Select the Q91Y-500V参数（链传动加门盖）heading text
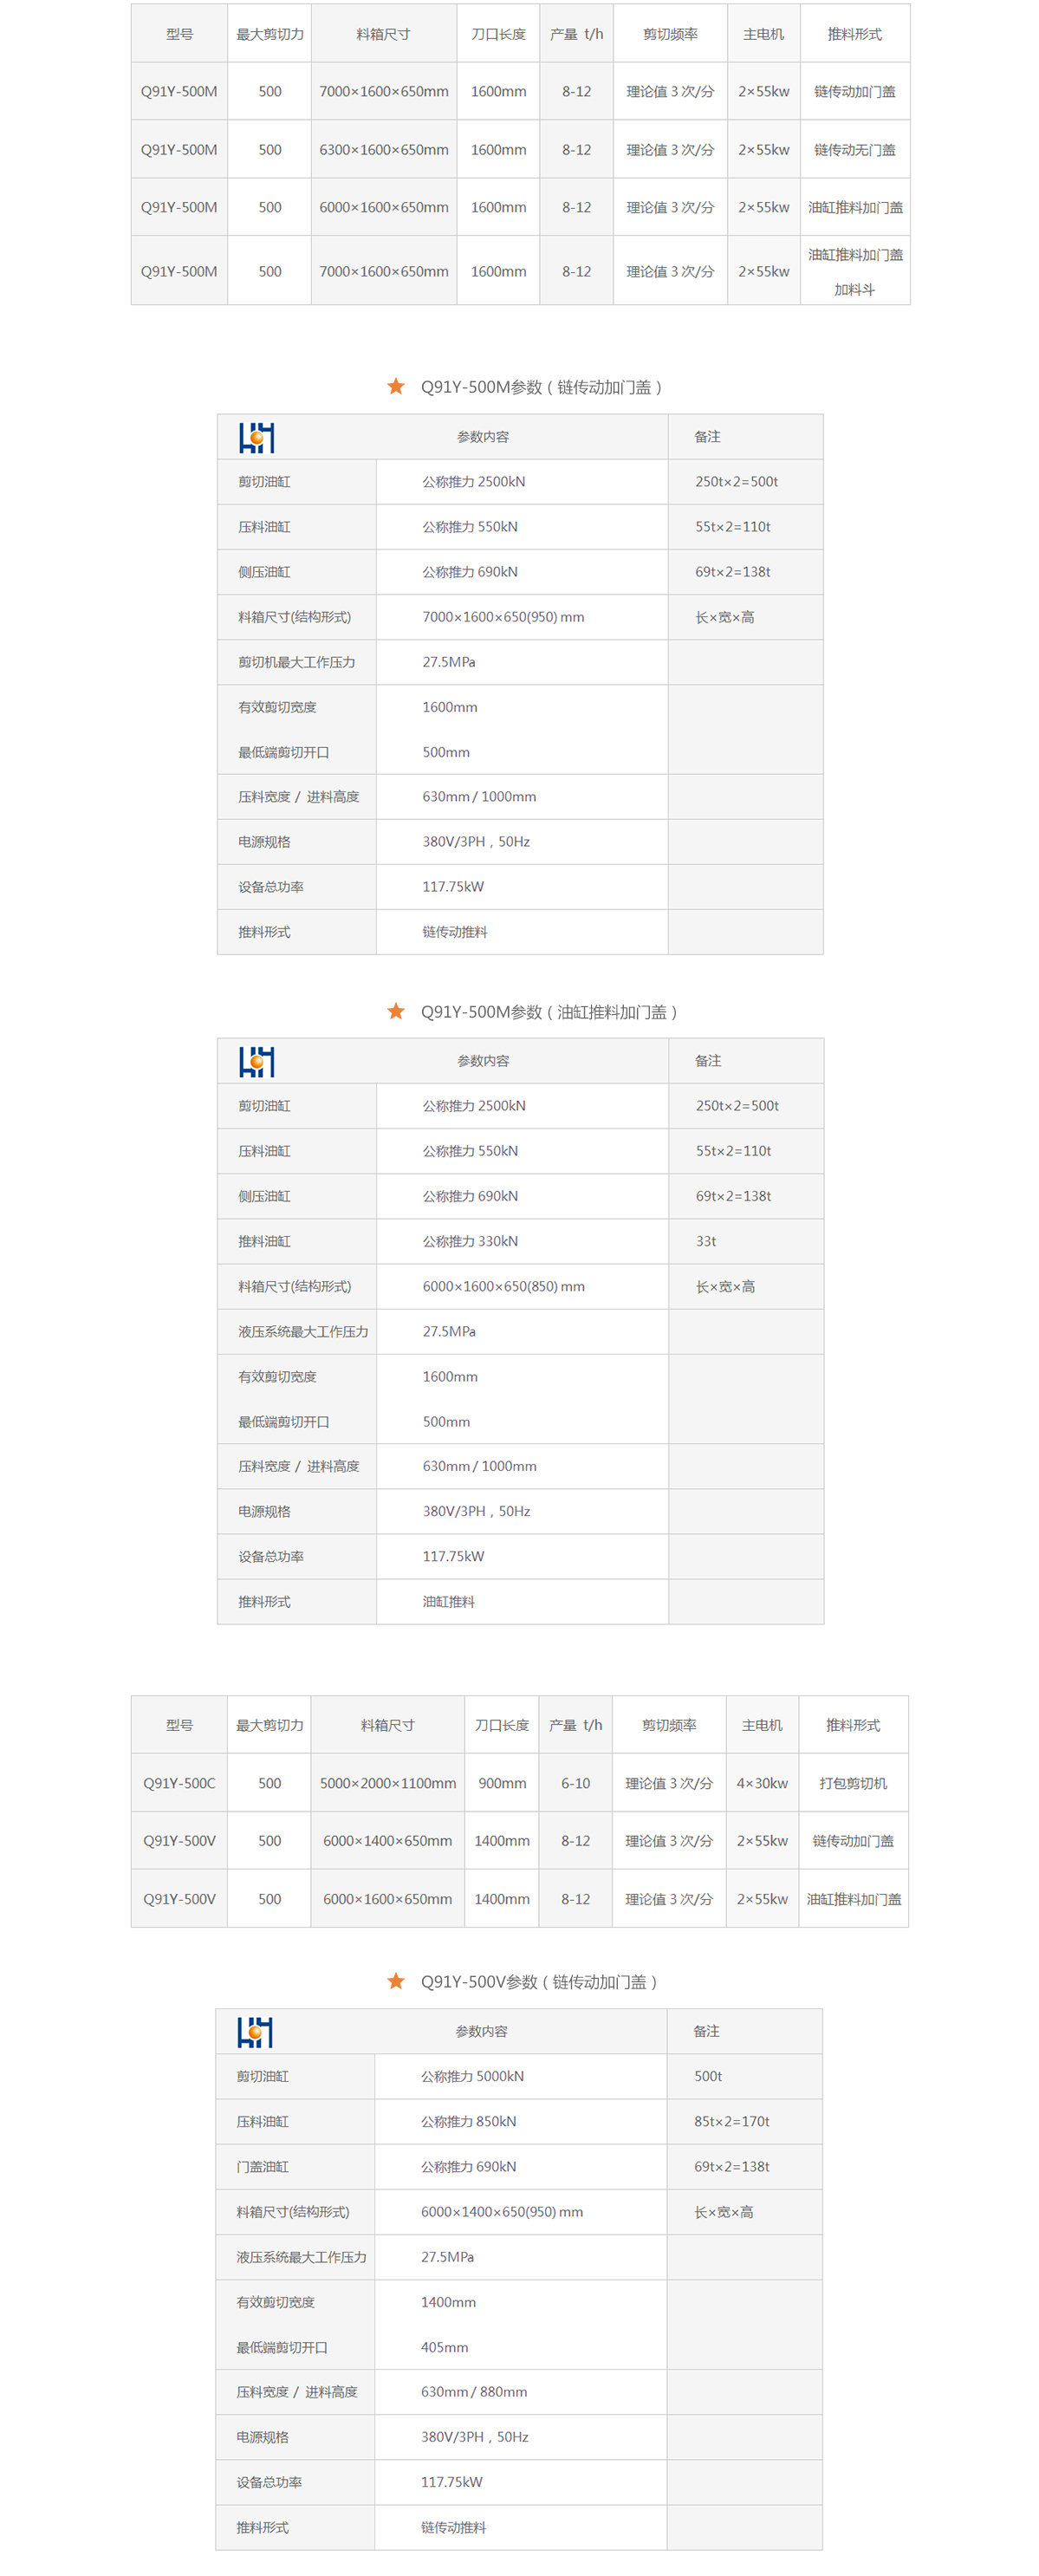The width and height of the screenshot is (1039, 2576). tap(539, 1982)
